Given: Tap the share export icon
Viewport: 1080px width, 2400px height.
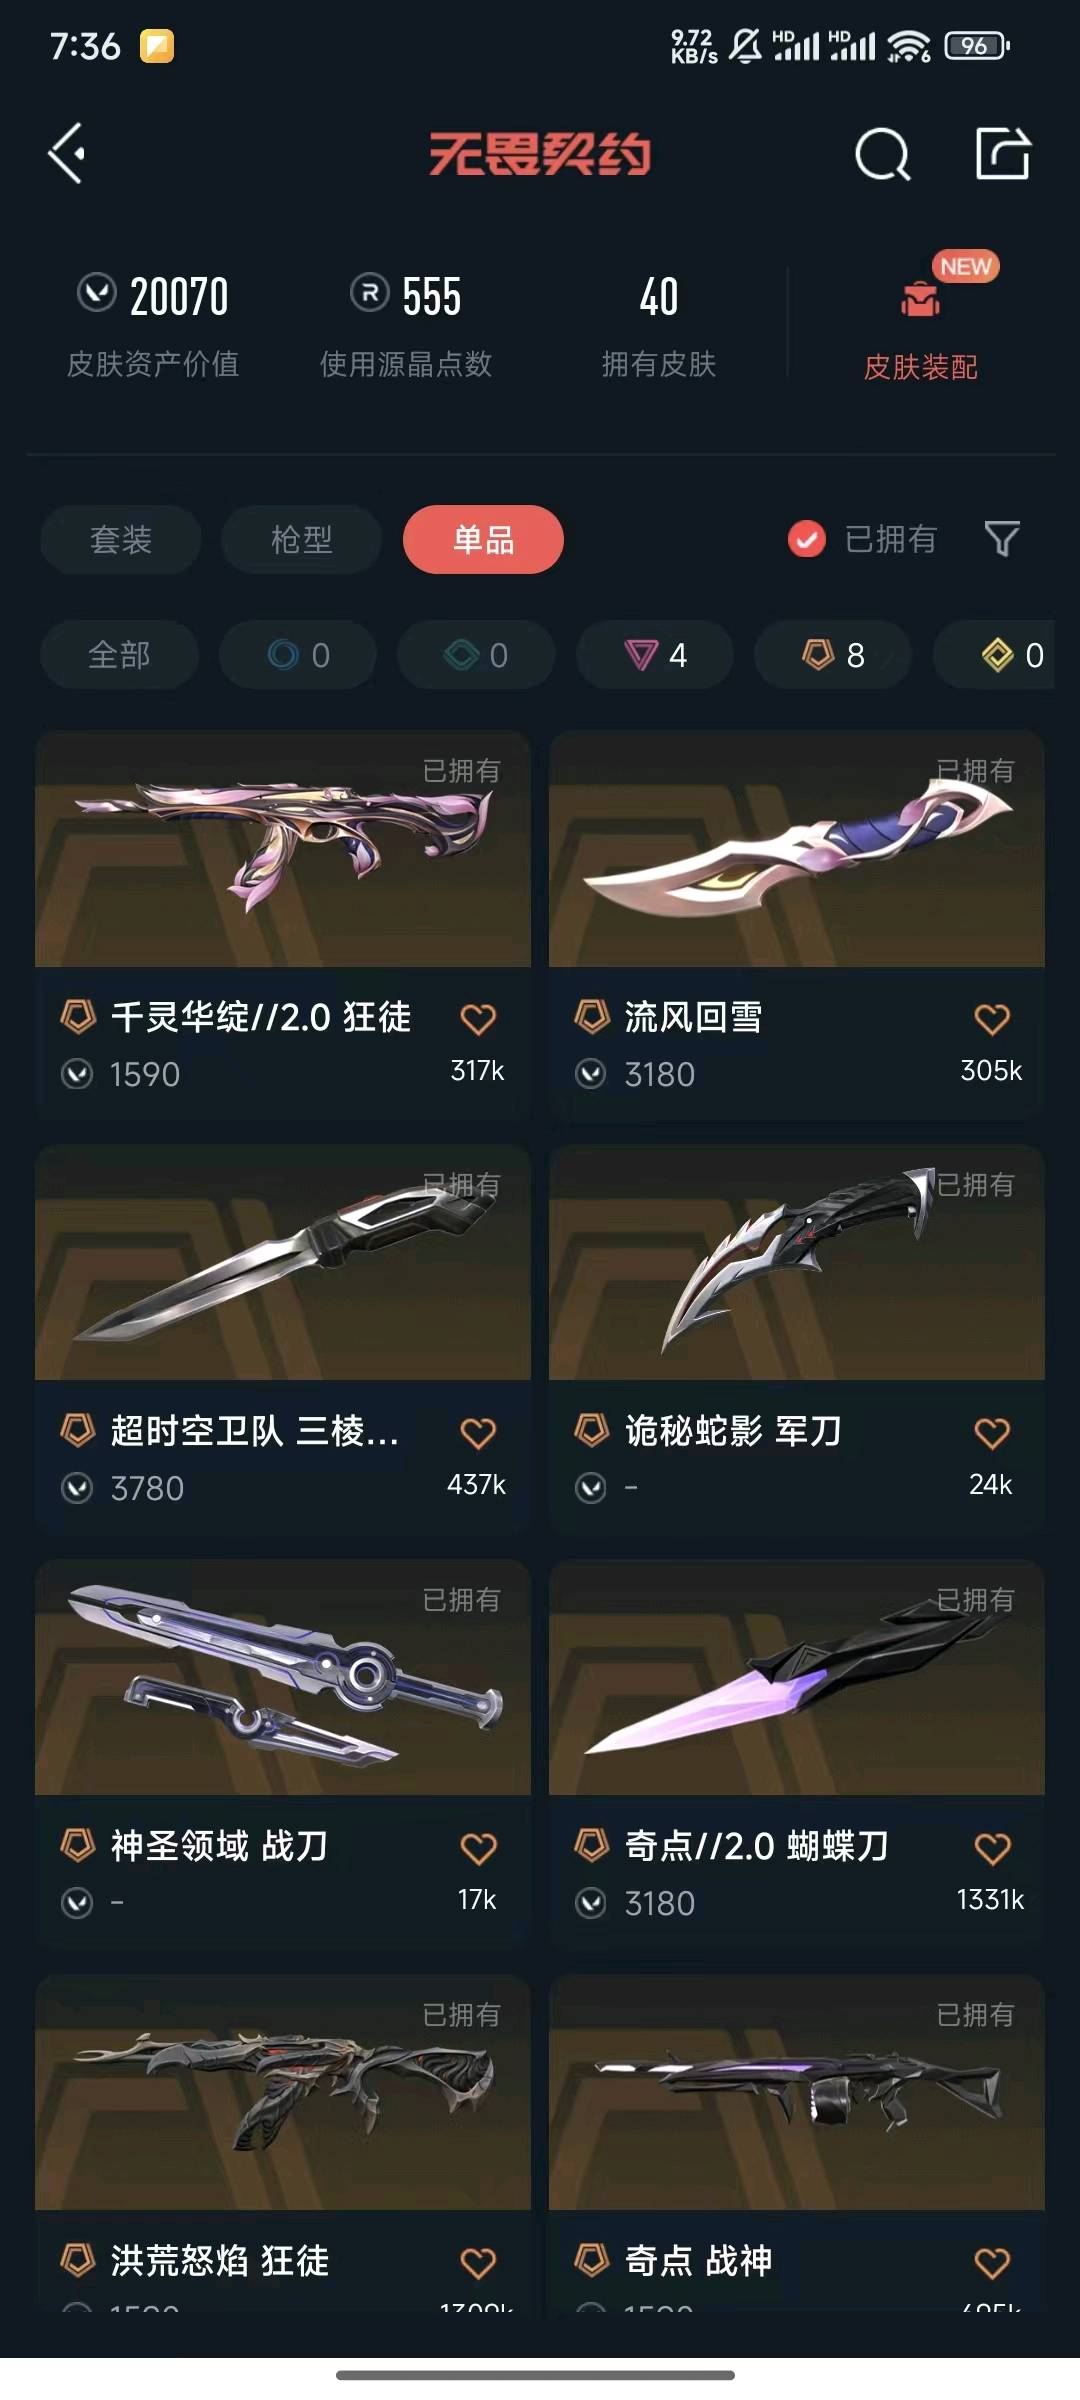Looking at the screenshot, I should (1003, 153).
